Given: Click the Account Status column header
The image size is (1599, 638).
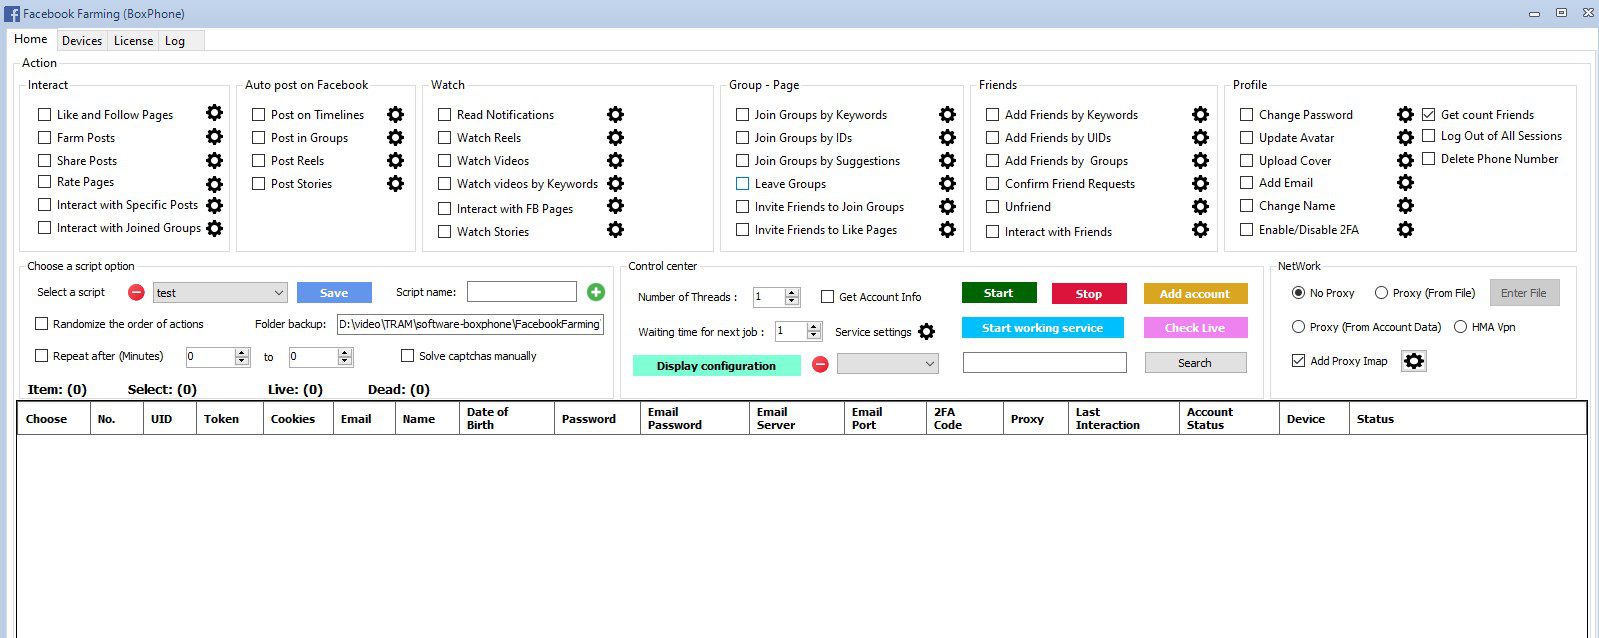Looking at the screenshot, I should coord(1229,419).
